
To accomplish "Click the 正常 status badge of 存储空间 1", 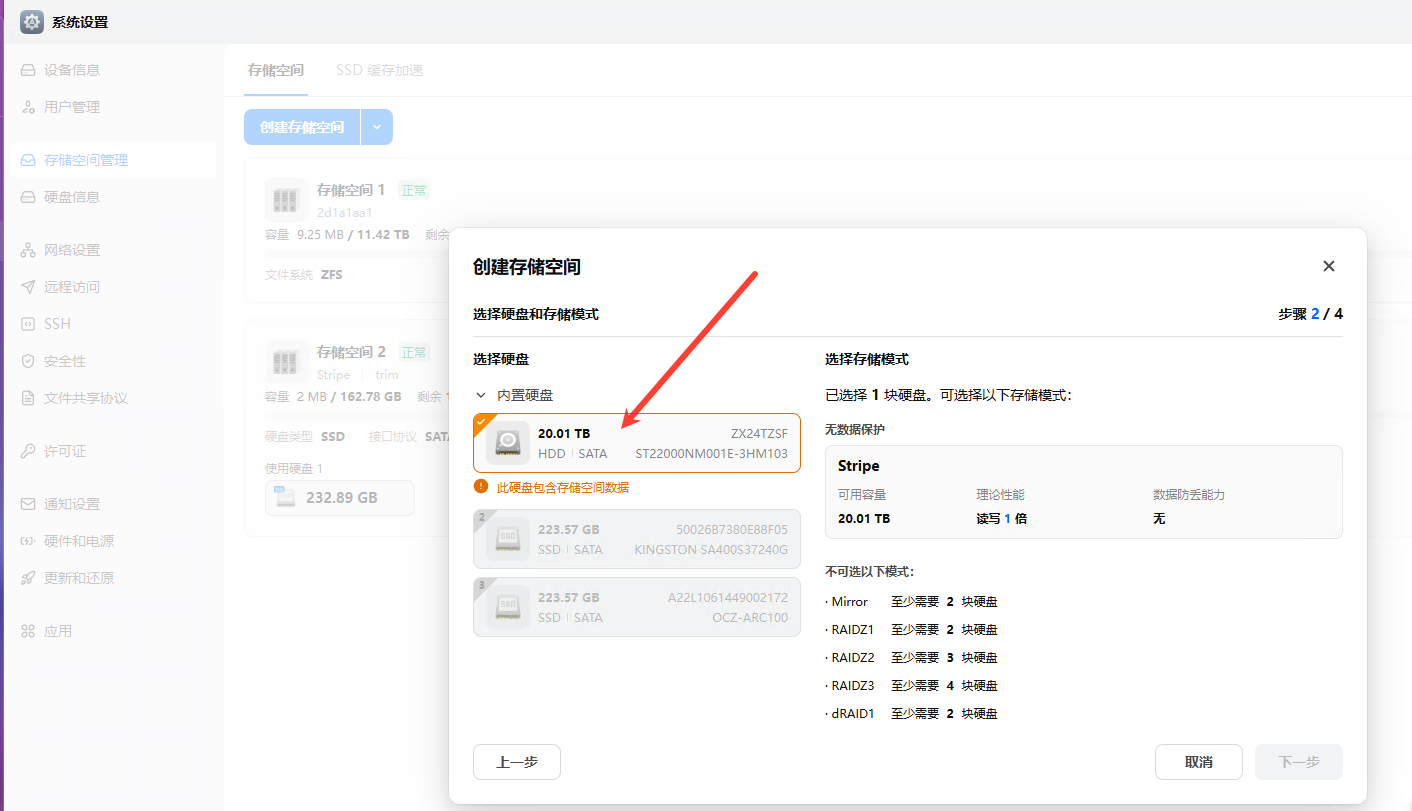I will 414,190.
